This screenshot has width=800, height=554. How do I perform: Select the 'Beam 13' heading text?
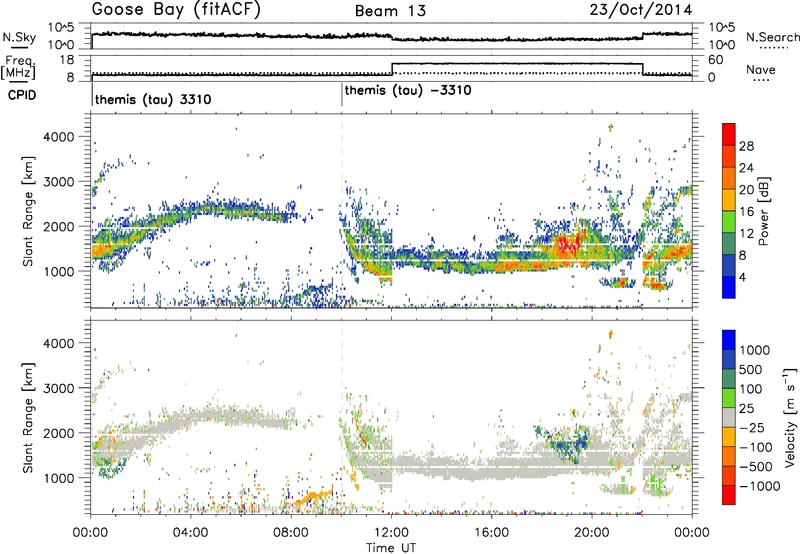(390, 11)
